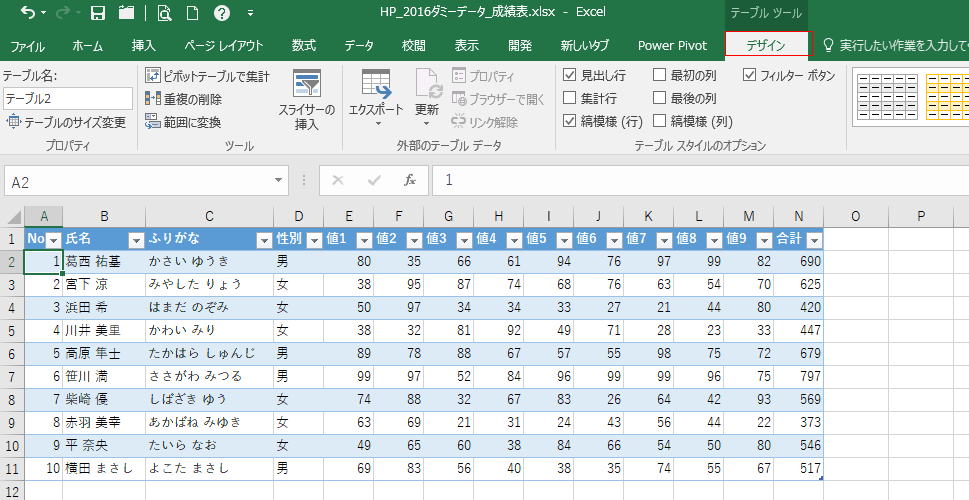Switch to the Power Pivot tab
Viewport: 969px width, 500px height.
[x=672, y=45]
